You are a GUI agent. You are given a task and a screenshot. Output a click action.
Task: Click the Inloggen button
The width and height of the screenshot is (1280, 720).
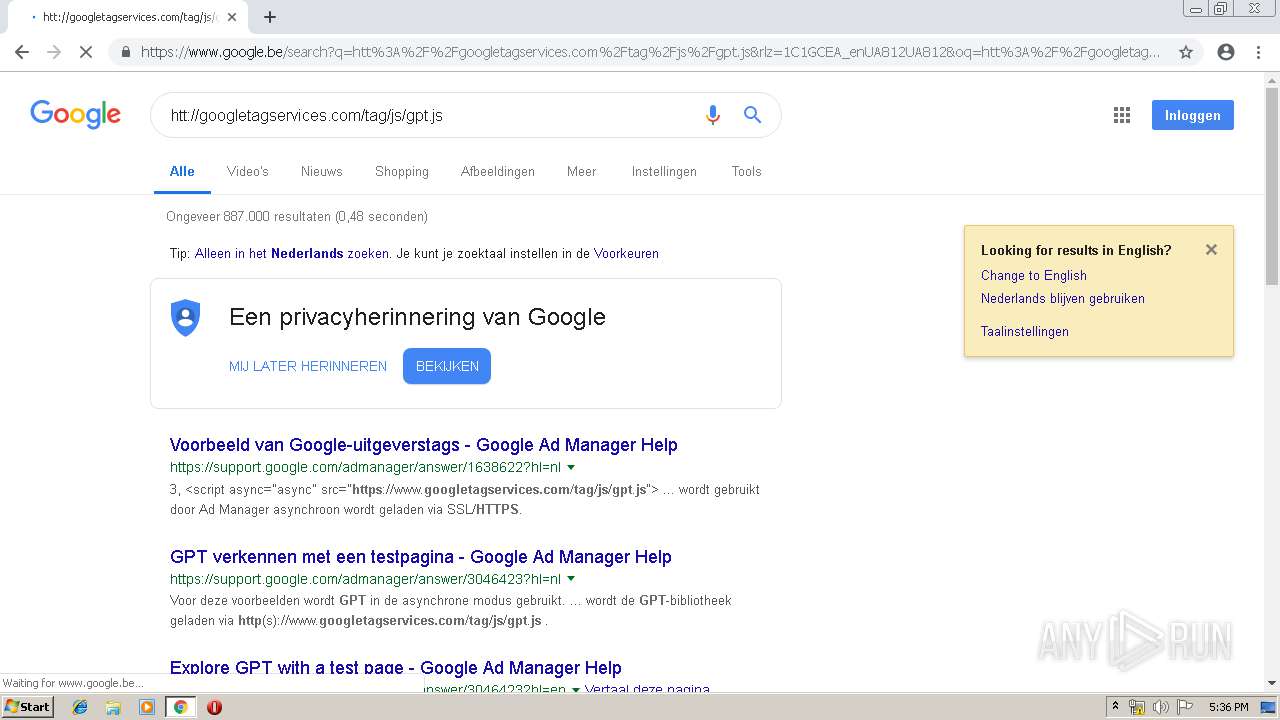click(1192, 115)
